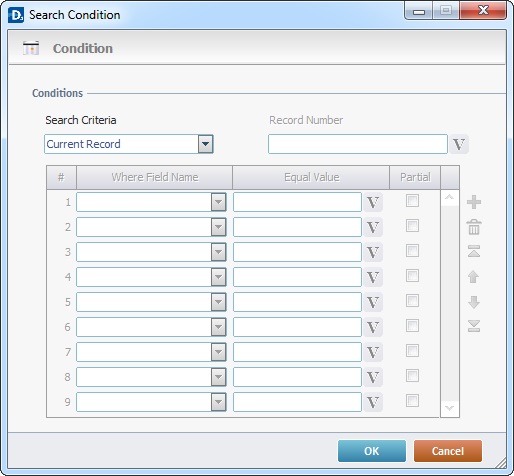Viewport: 514px width, 476px height.
Task: Click the Record Number input field
Action: point(358,144)
